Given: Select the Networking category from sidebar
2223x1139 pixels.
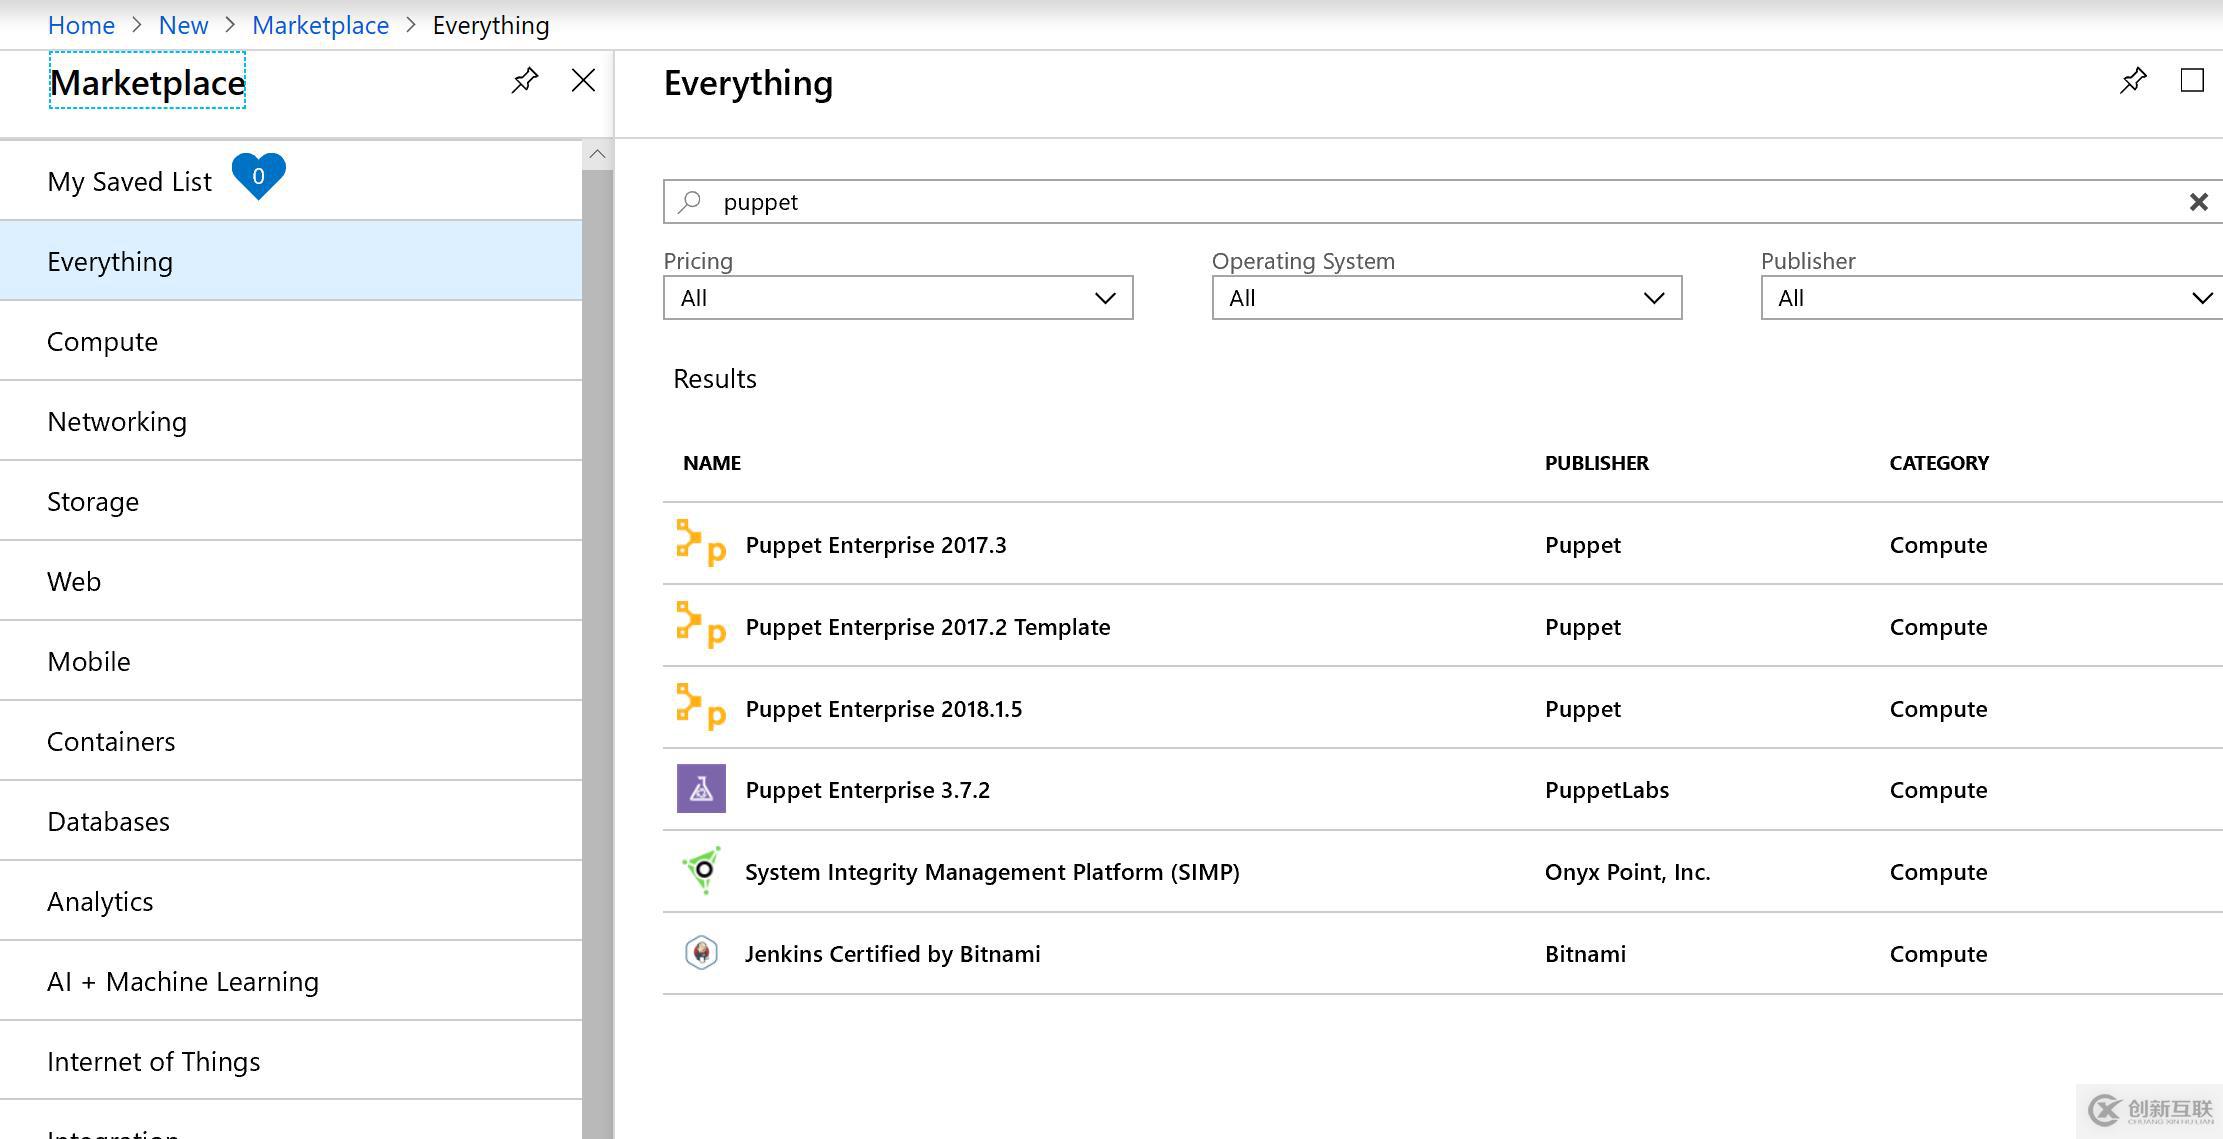Looking at the screenshot, I should coord(116,420).
